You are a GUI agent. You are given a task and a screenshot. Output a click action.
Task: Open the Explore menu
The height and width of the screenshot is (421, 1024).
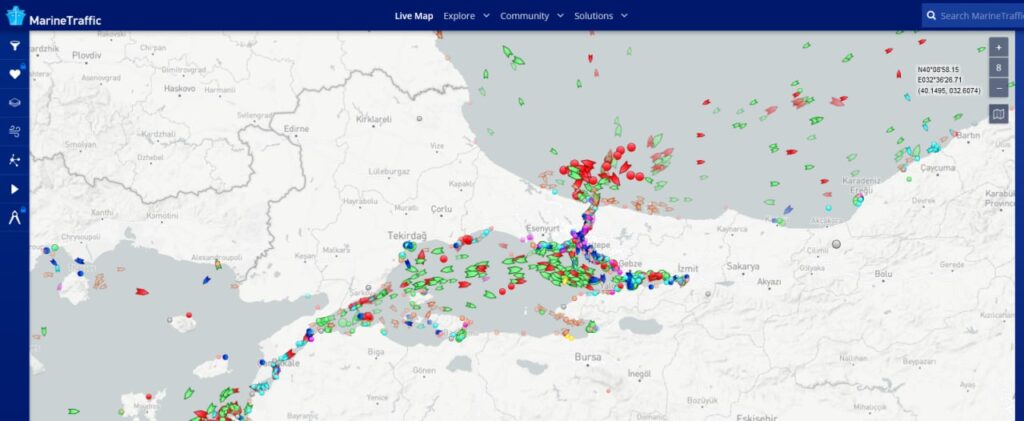(459, 16)
